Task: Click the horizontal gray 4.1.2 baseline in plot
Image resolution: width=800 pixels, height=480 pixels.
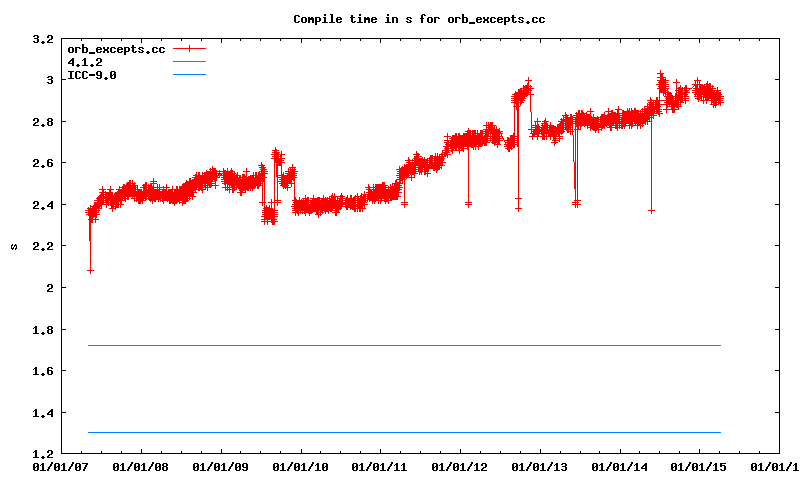Action: coord(400,346)
